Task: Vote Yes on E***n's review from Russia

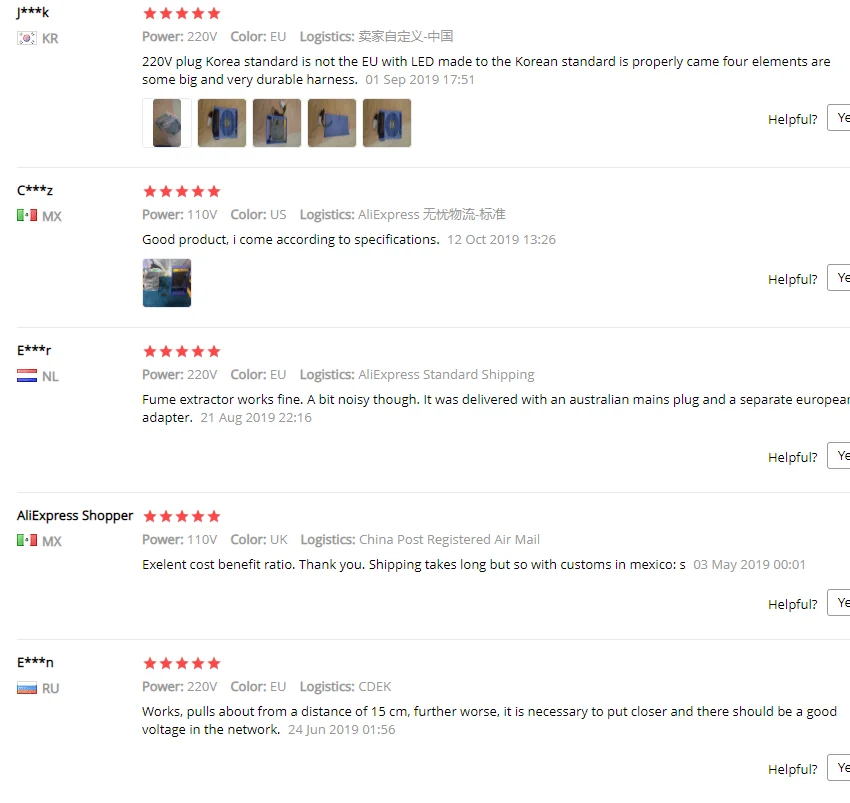Action: [x=839, y=768]
